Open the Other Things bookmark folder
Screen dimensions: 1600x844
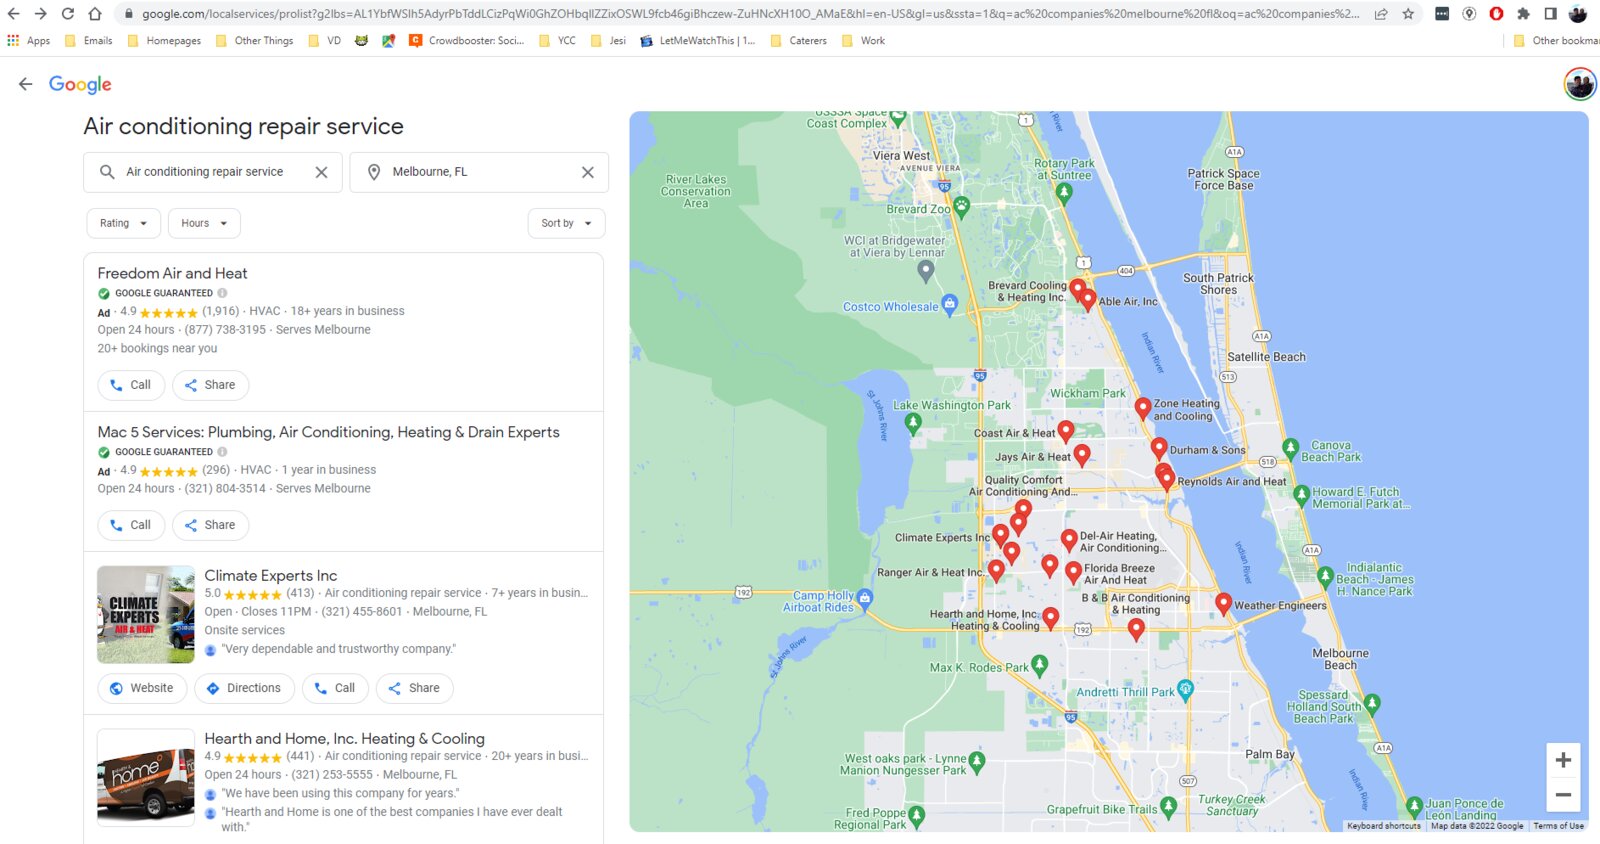pyautogui.click(x=255, y=41)
